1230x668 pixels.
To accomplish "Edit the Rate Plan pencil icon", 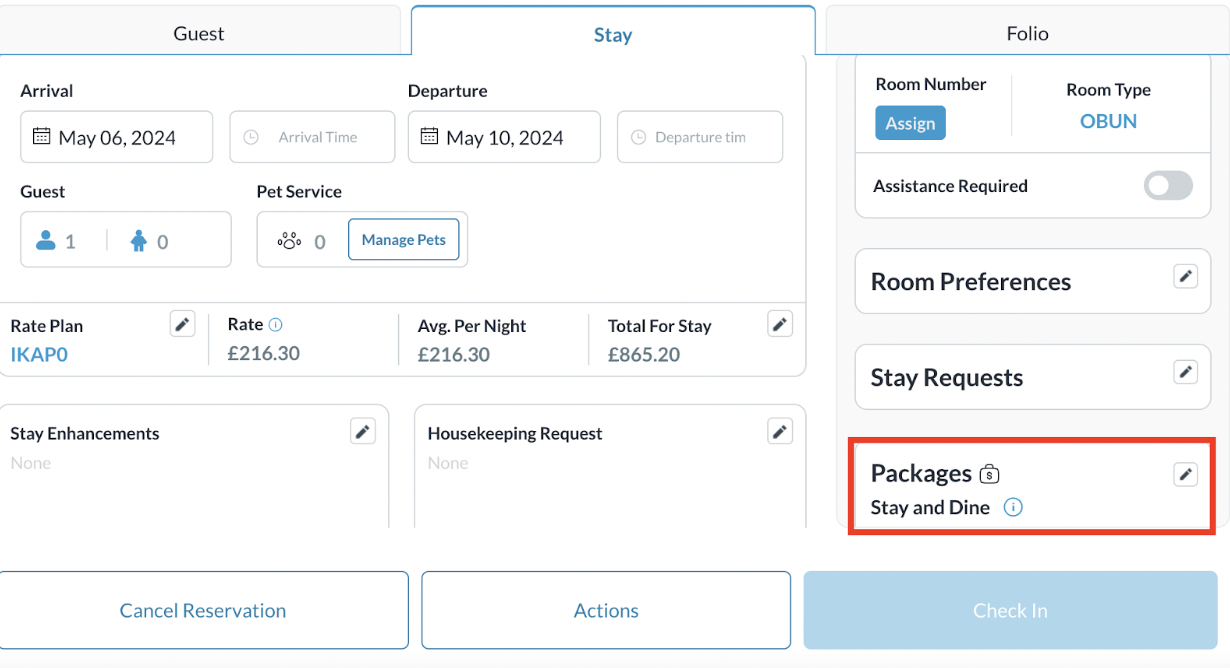I will coord(182,324).
